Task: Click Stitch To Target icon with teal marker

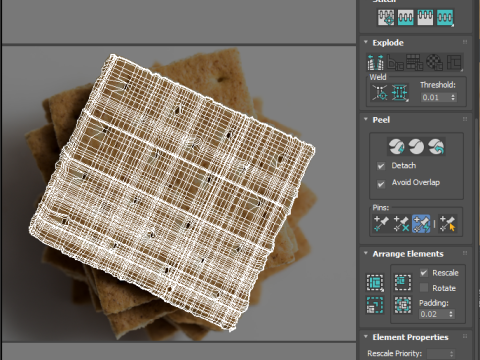Action: [x=386, y=17]
